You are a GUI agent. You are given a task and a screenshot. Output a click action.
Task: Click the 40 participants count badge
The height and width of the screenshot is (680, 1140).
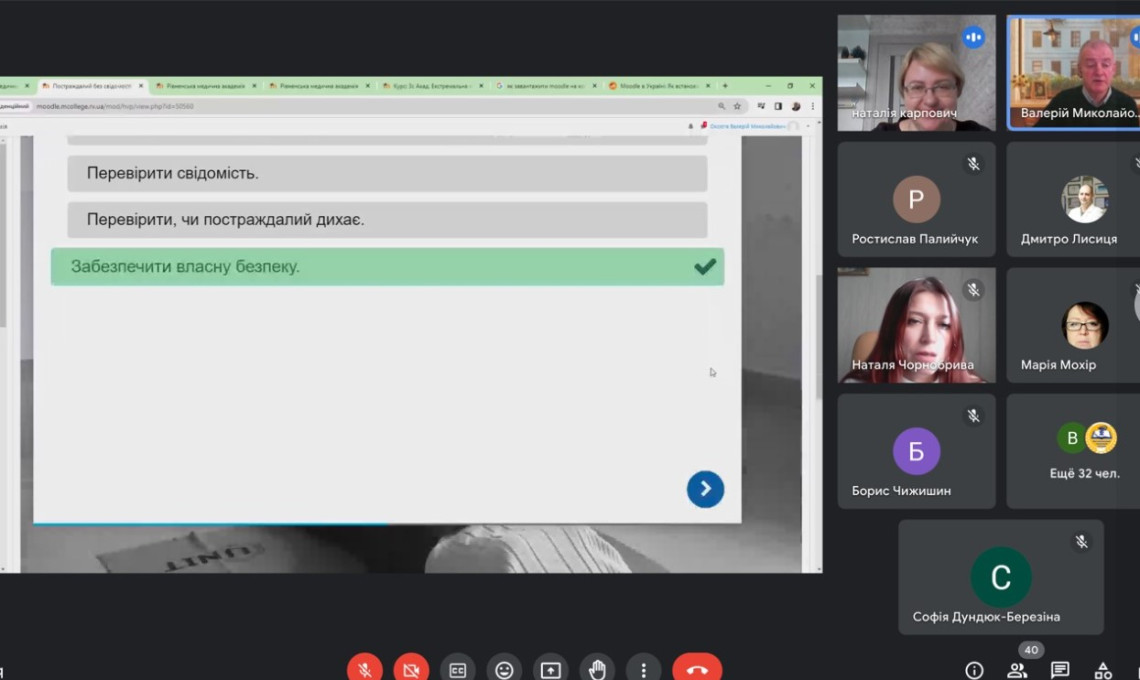coord(1031,650)
